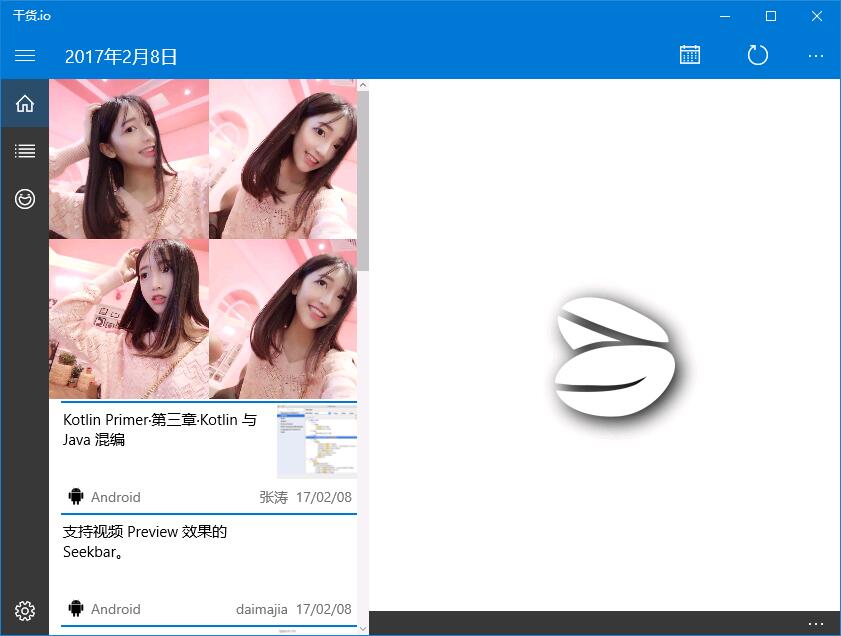The height and width of the screenshot is (636, 841).
Task: Click Android label in Kotlin row
Action: [x=115, y=497]
